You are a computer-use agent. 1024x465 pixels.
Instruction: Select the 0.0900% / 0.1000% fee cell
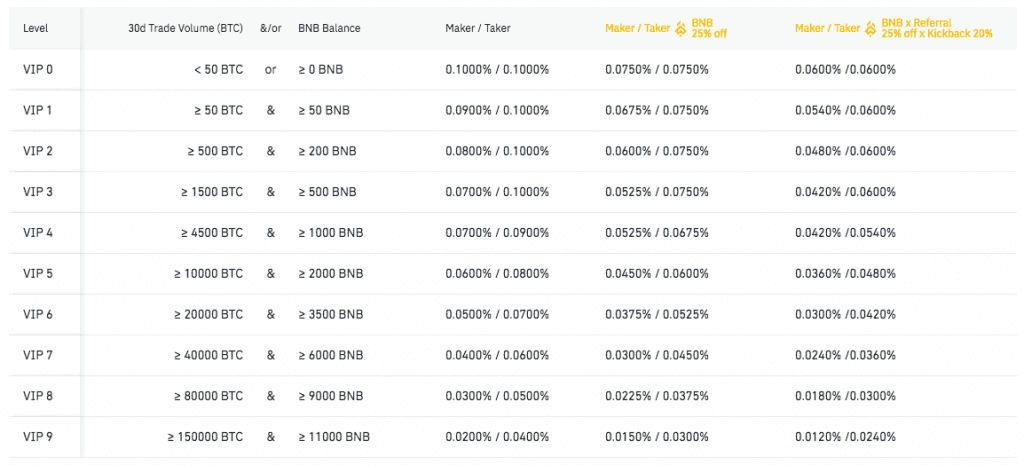click(x=497, y=110)
